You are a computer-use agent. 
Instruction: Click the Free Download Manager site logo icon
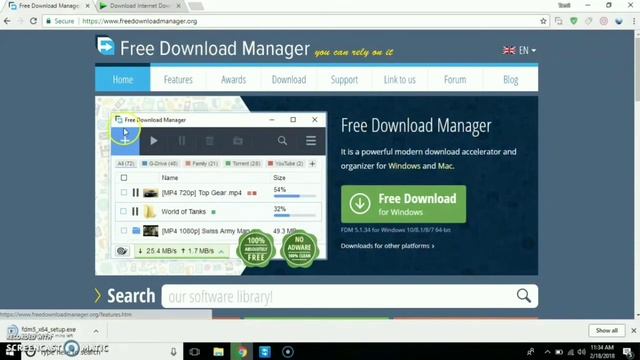(105, 46)
